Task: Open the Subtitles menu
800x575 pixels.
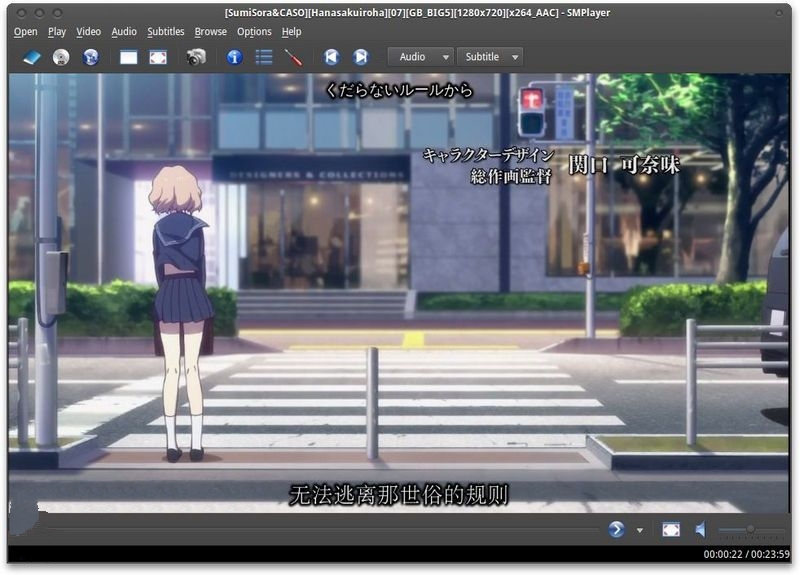Action: coord(166,31)
